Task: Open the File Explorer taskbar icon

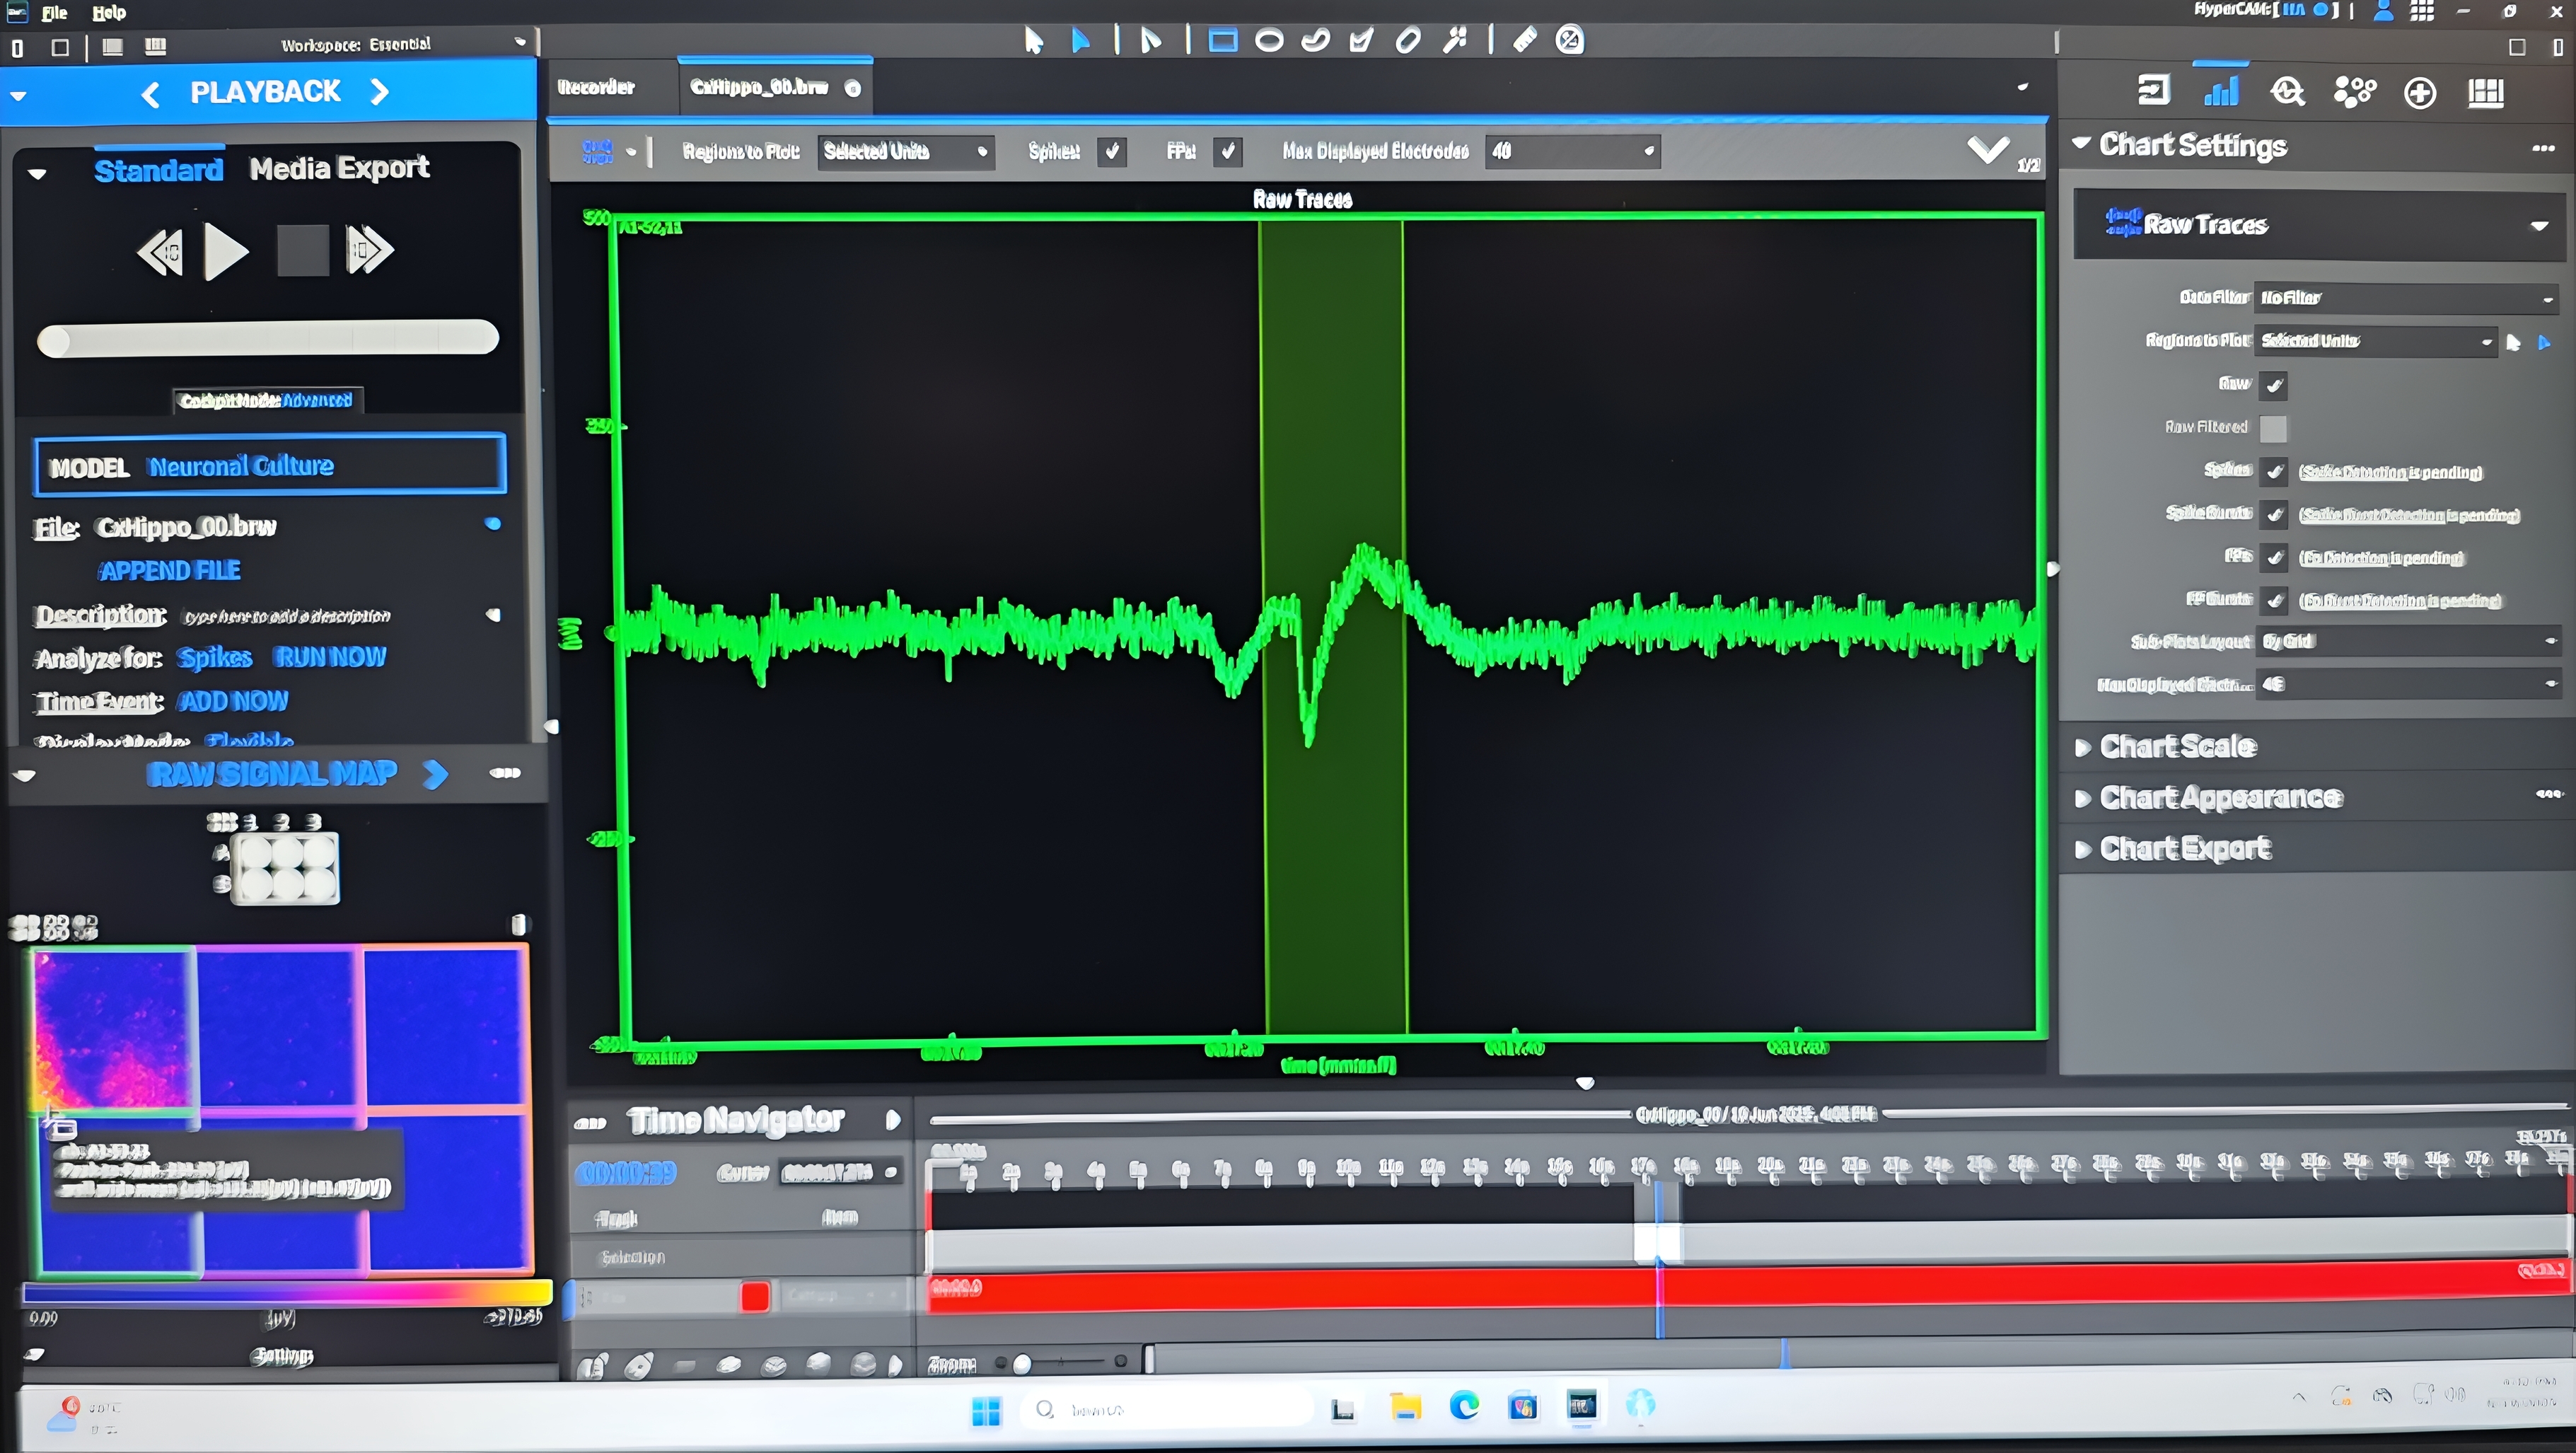Action: 1406,1408
